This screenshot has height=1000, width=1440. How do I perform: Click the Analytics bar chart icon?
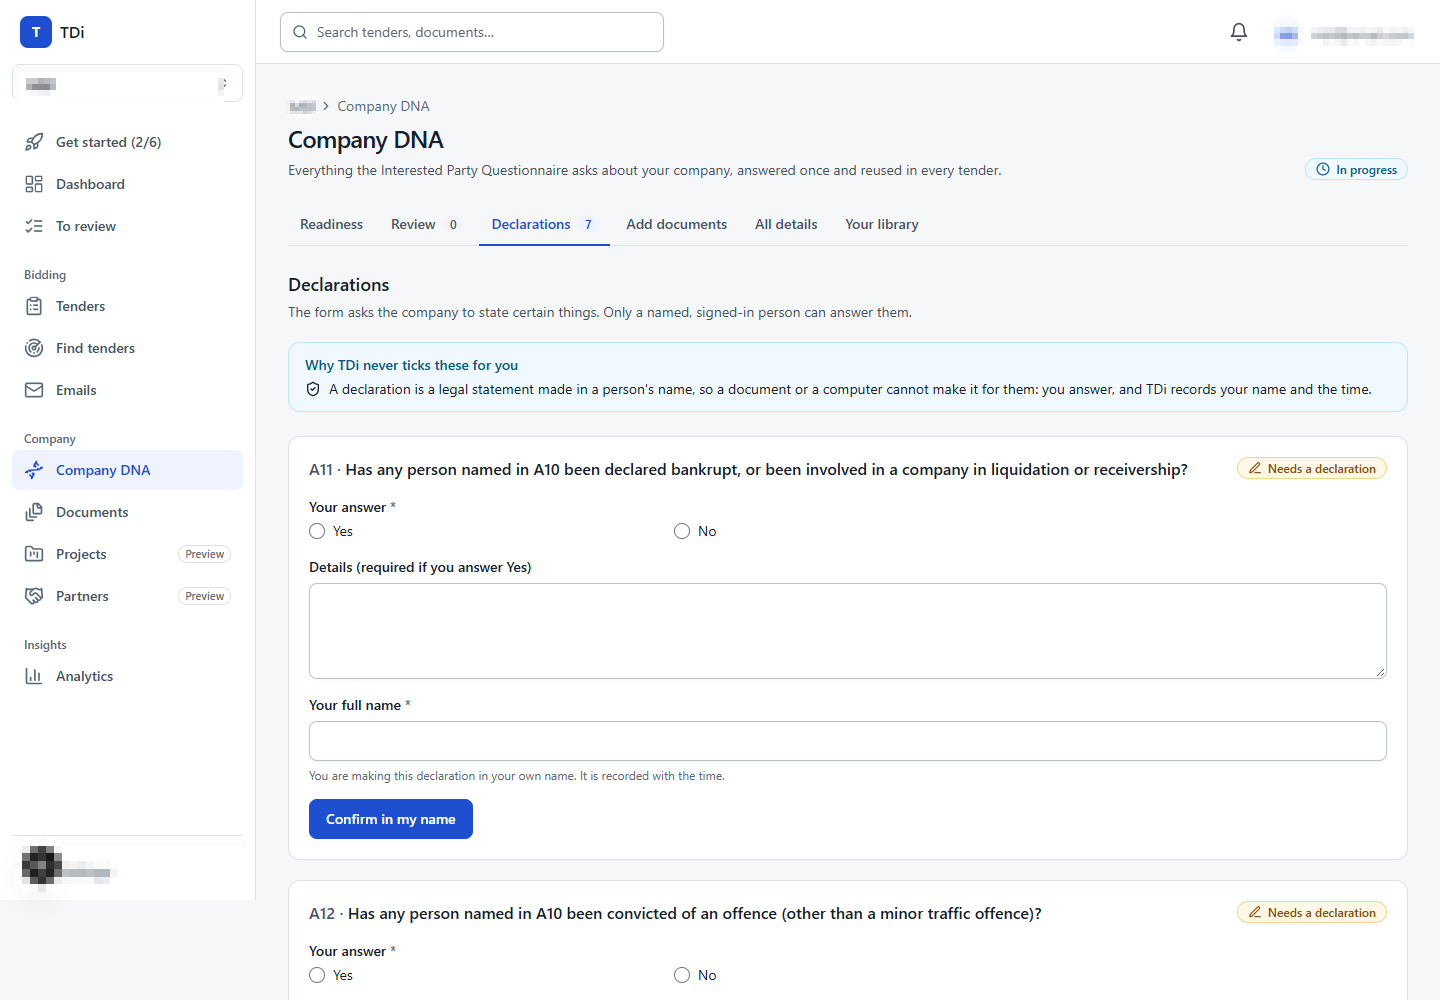tap(34, 676)
